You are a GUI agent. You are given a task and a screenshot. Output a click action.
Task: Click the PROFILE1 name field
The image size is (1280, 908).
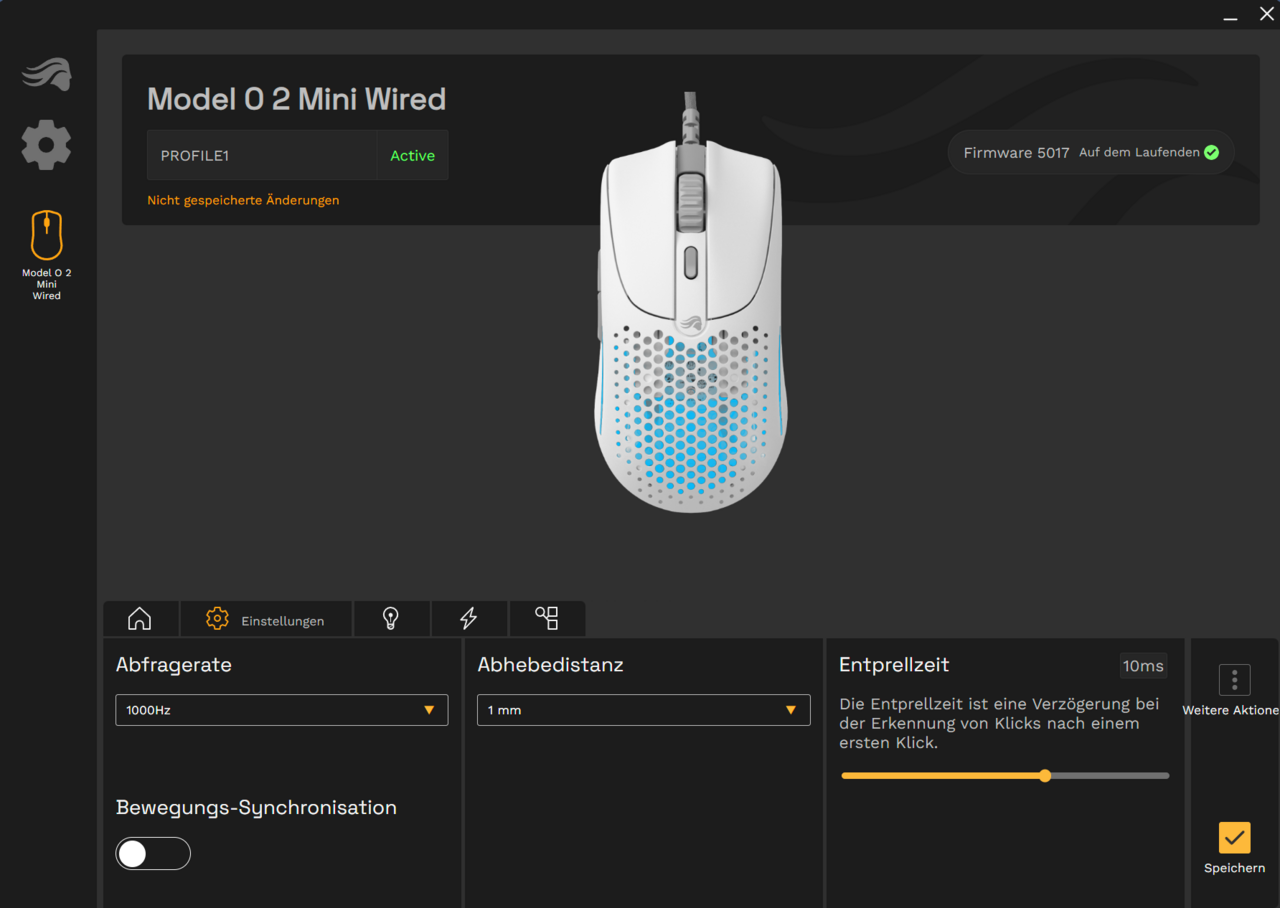[262, 155]
